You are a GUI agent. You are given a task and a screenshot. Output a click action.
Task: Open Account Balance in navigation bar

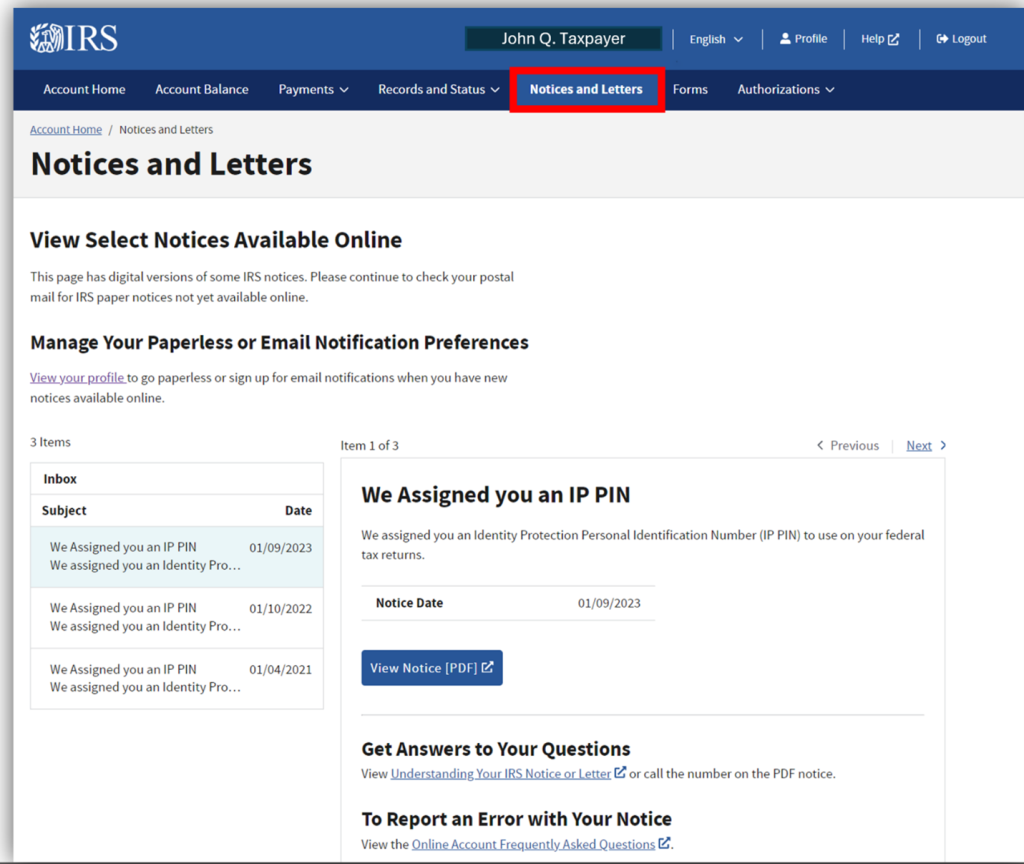(x=202, y=89)
